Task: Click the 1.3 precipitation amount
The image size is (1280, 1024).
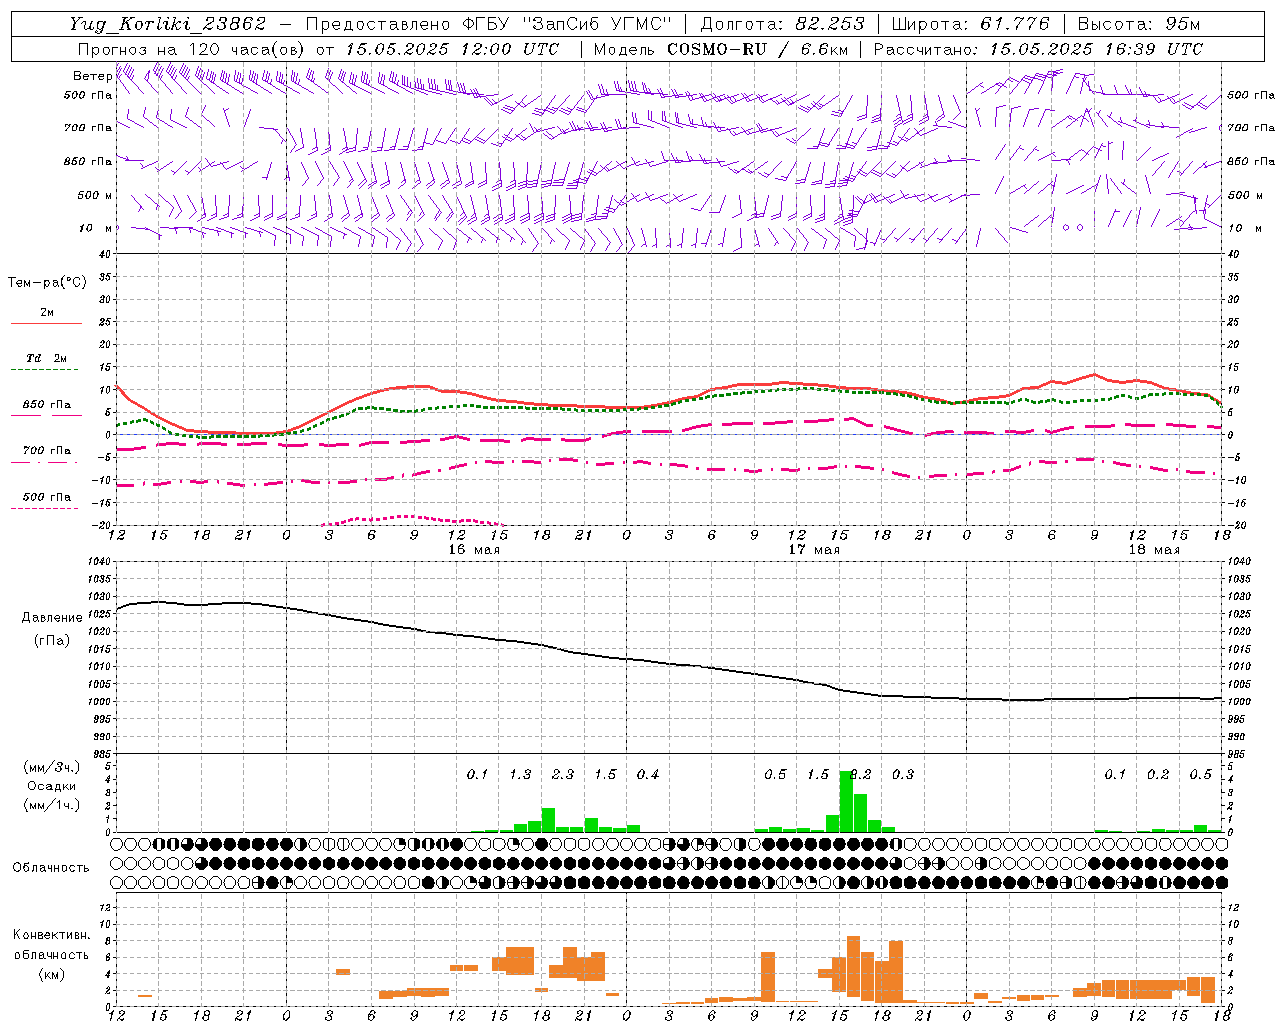Action: click(520, 775)
